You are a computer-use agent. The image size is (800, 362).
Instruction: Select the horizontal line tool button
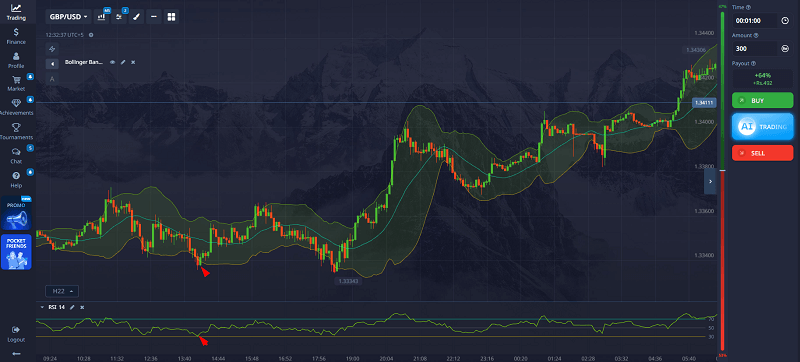154,17
